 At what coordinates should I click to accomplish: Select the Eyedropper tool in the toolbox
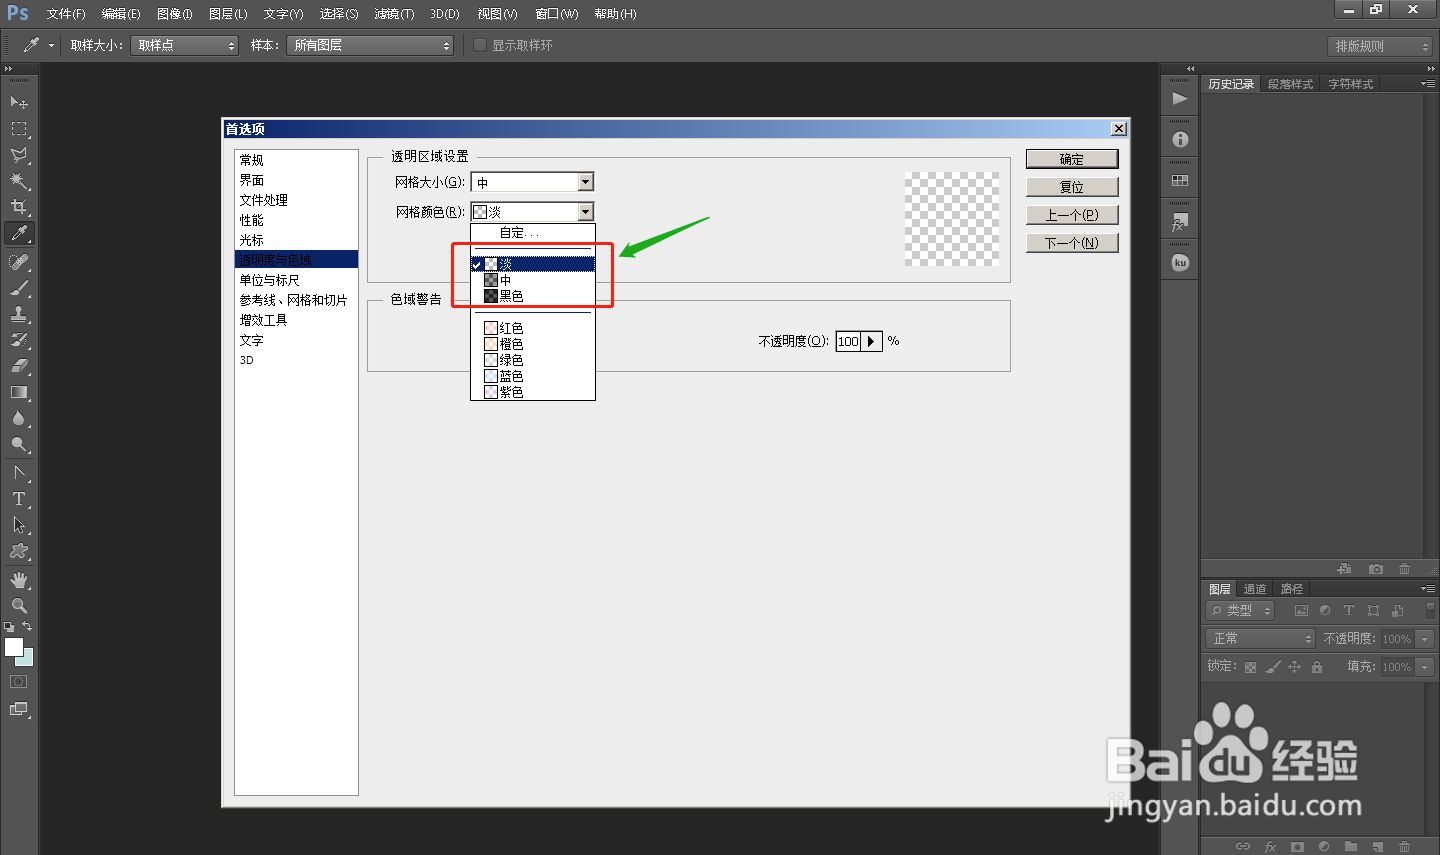[19, 233]
